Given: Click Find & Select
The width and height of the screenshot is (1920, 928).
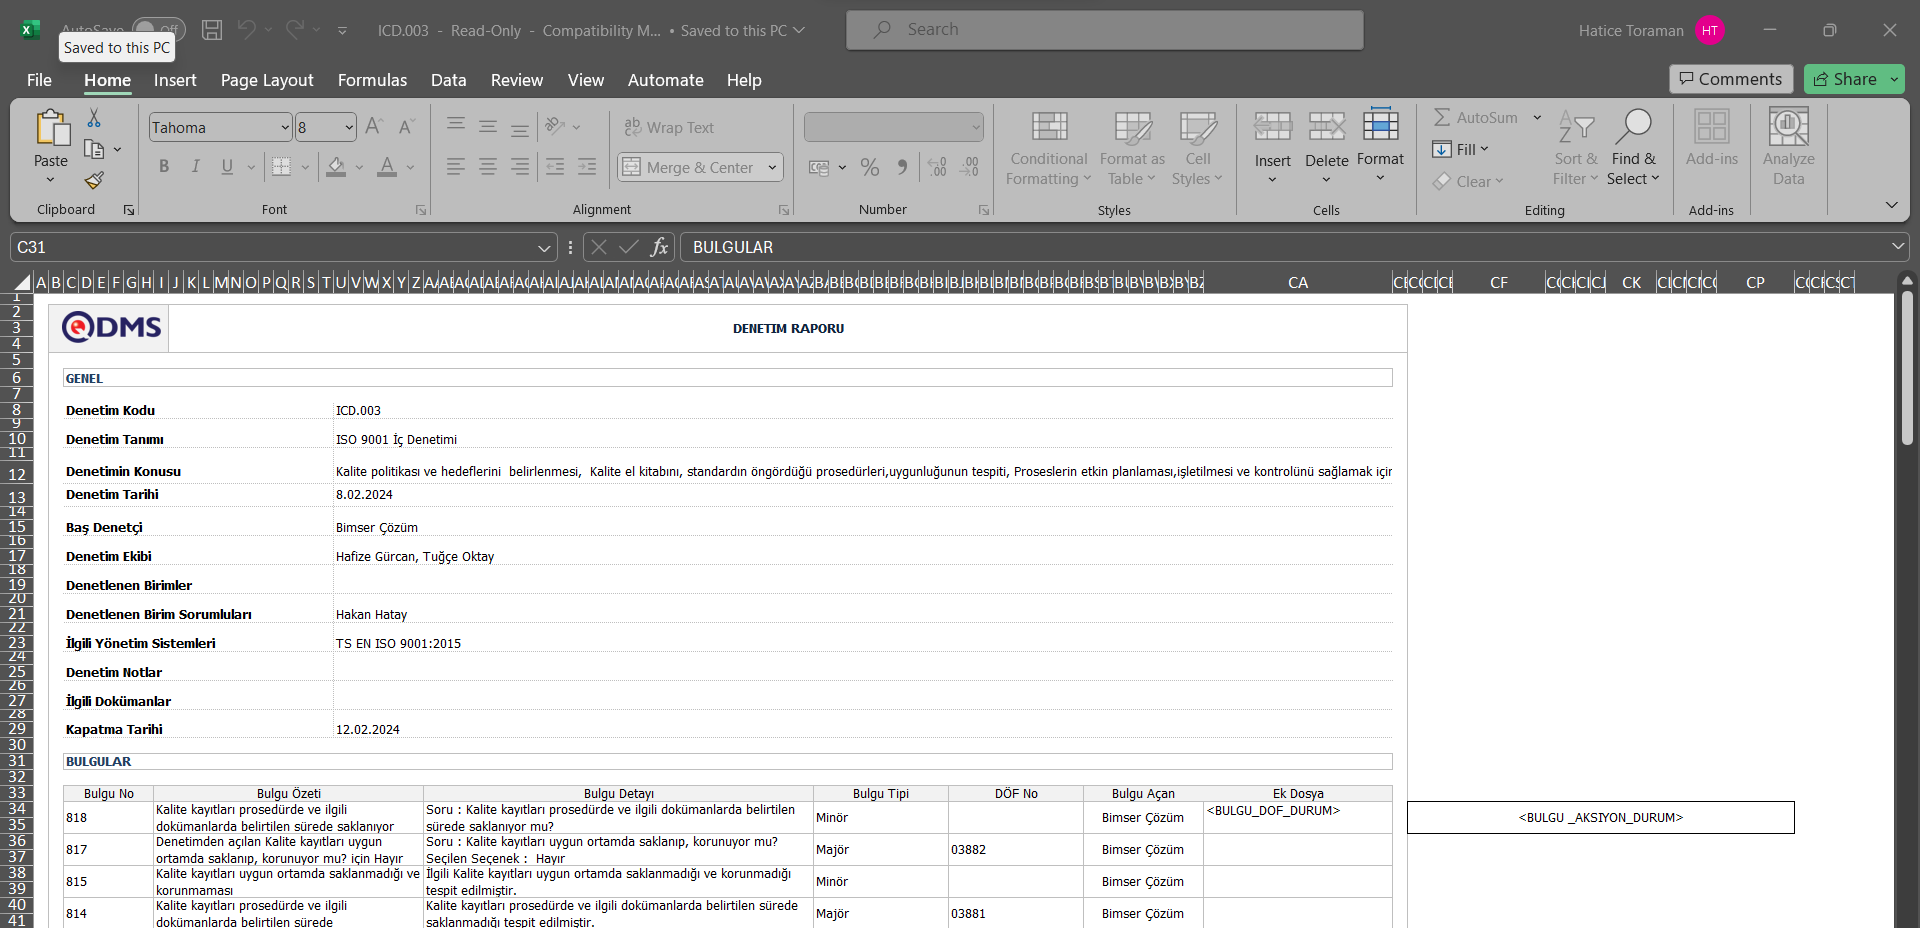Looking at the screenshot, I should coord(1634,148).
